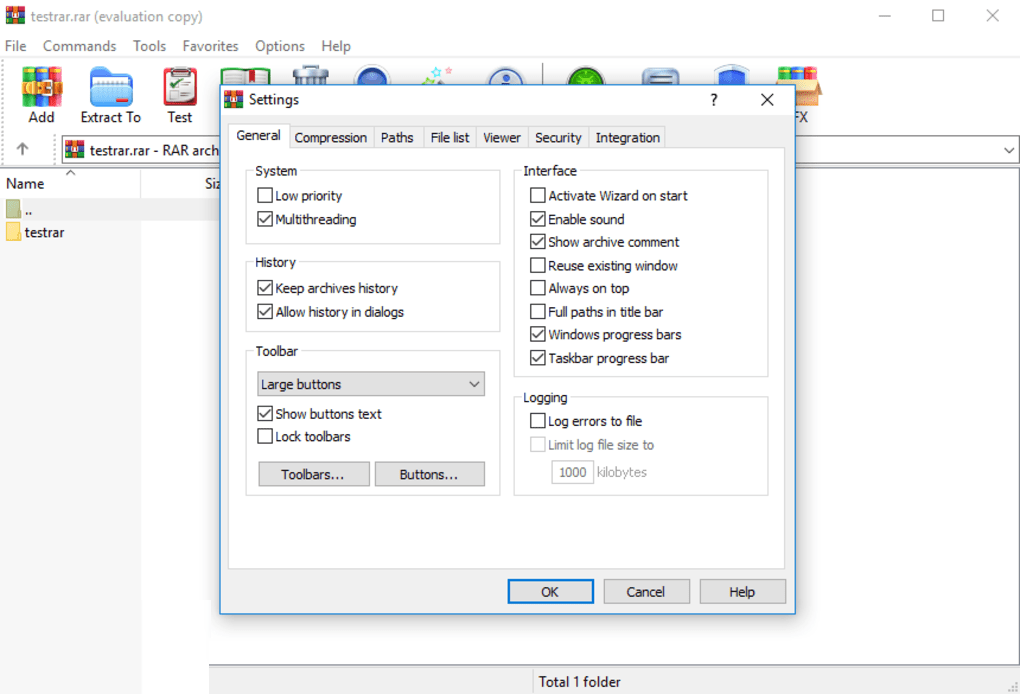Screen dimensions: 1020x694
Task: Open the Options menu
Action: tap(280, 46)
